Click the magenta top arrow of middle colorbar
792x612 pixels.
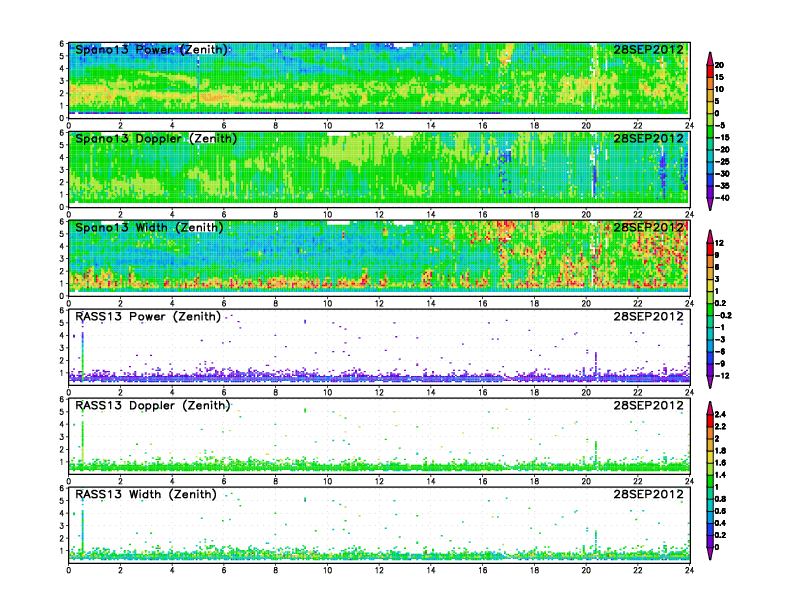click(710, 236)
